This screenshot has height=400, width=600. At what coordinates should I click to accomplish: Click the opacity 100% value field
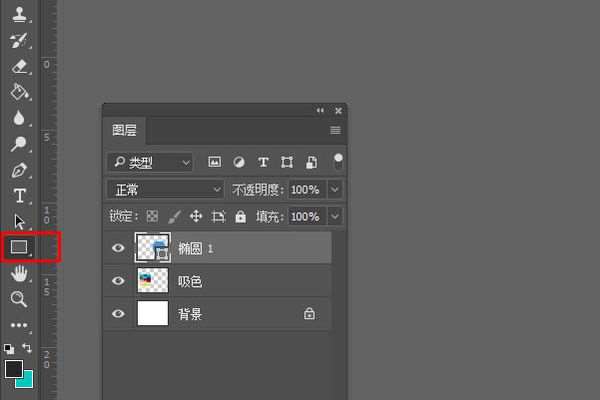[x=307, y=189]
